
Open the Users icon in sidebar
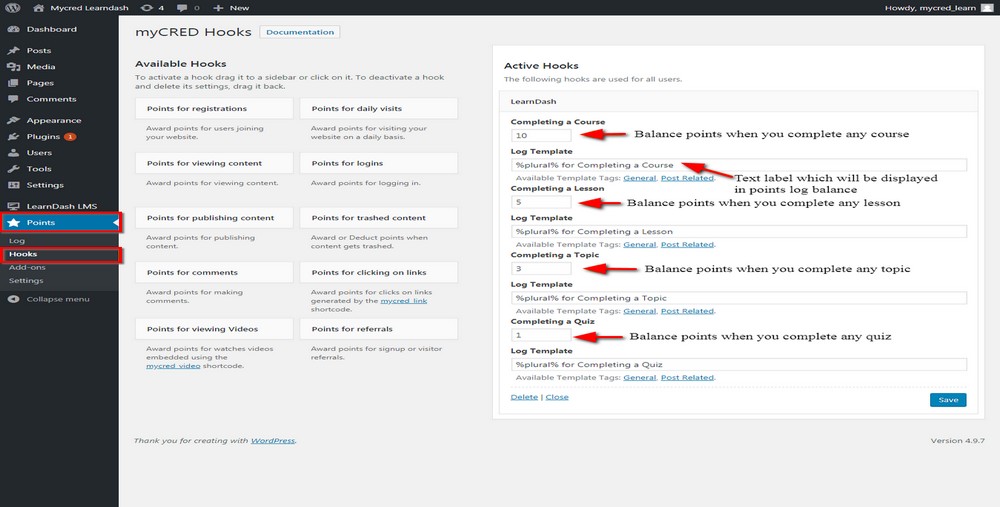click(x=12, y=153)
